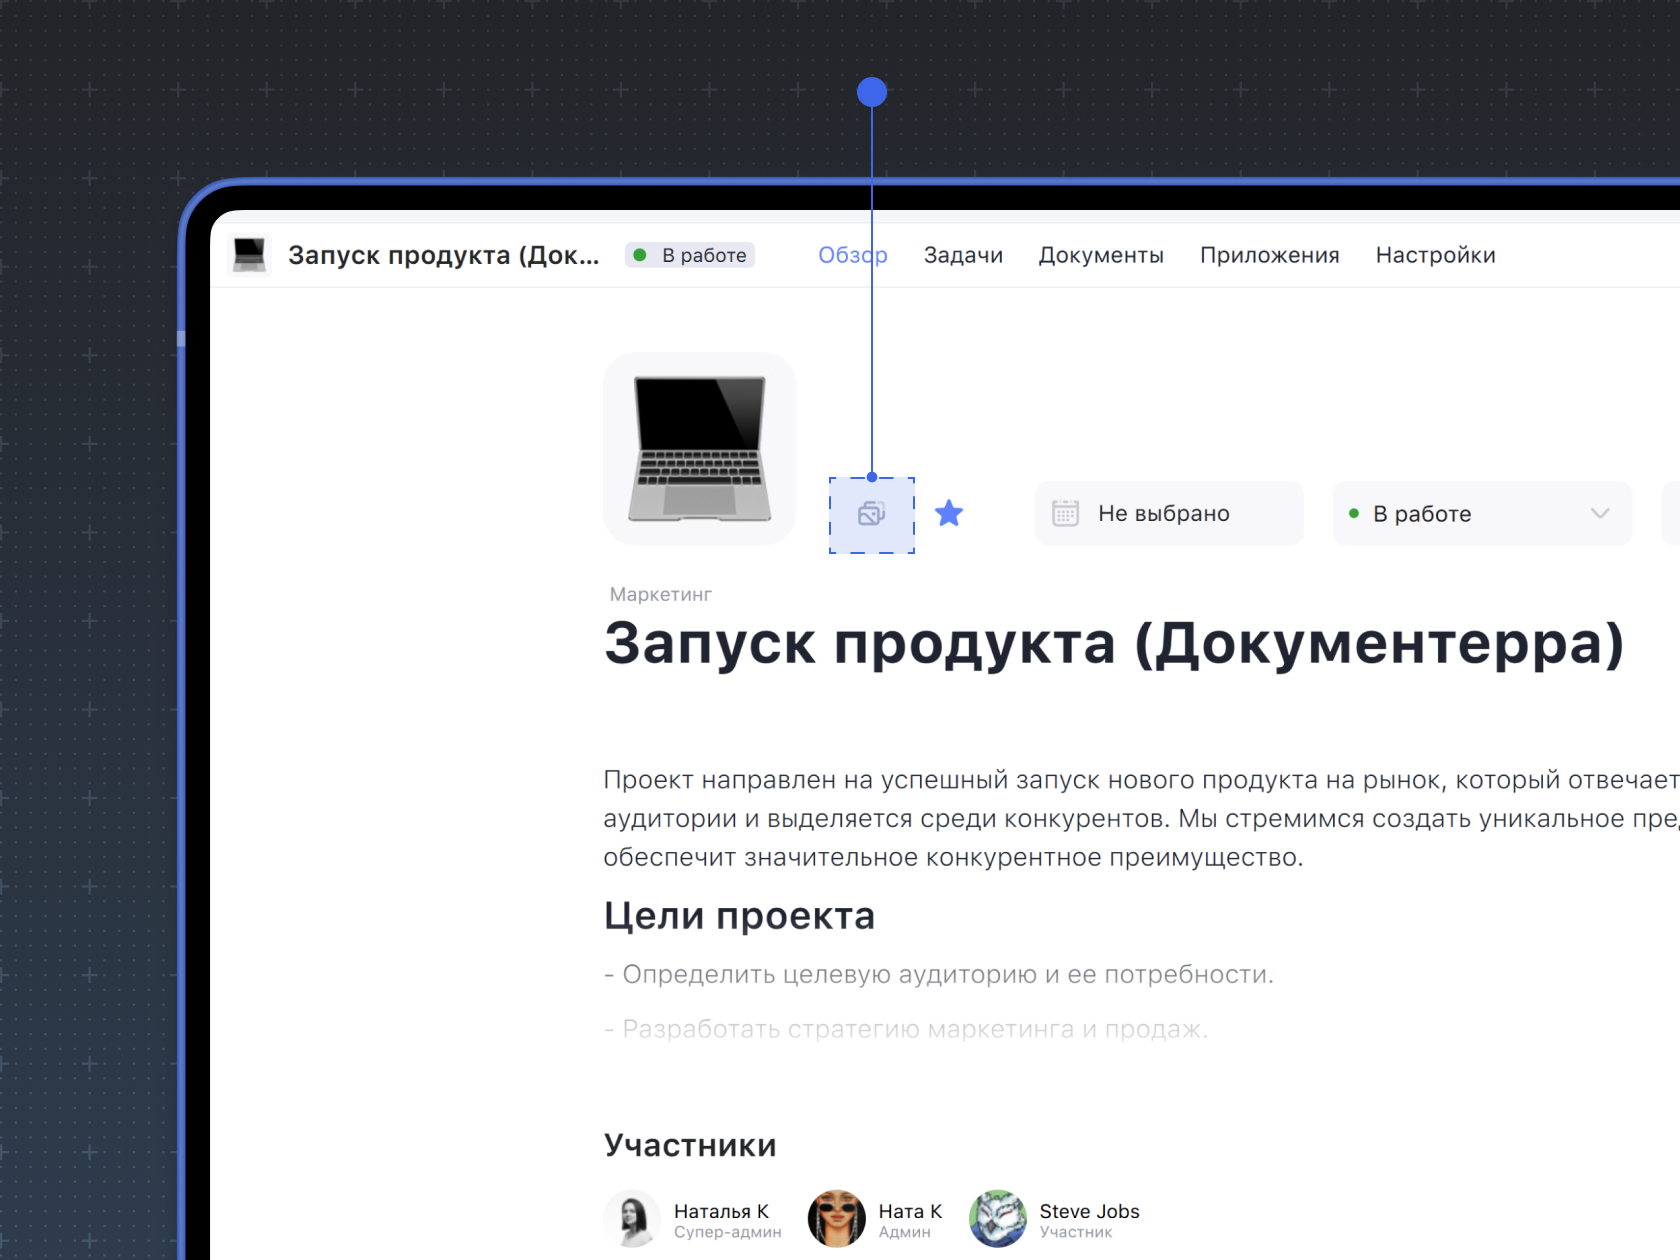Switch to the Обзор tab
The image size is (1680, 1260).
click(x=852, y=255)
